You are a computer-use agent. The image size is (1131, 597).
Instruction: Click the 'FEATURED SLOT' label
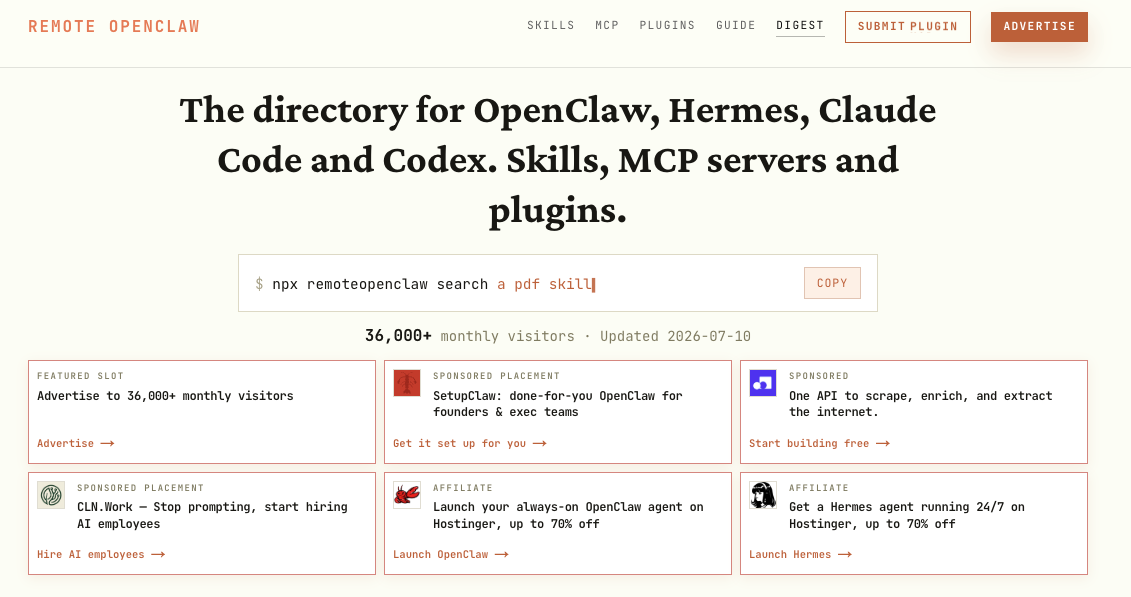pos(80,376)
